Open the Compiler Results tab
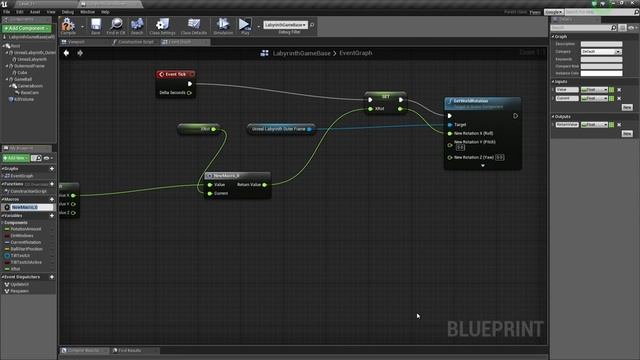Screen dimensions: 640x360 83,351
